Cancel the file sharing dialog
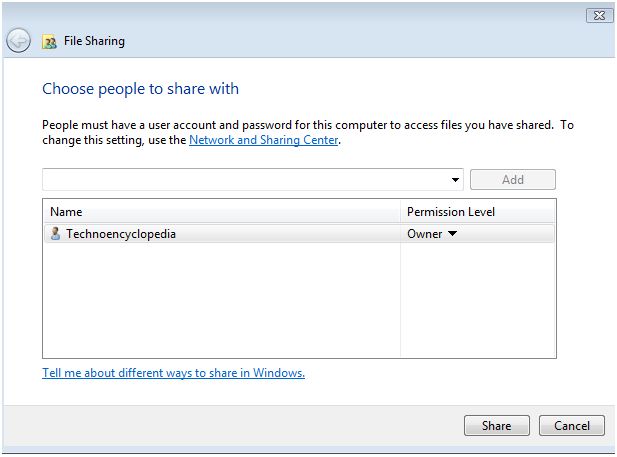617x457 pixels. 572,426
